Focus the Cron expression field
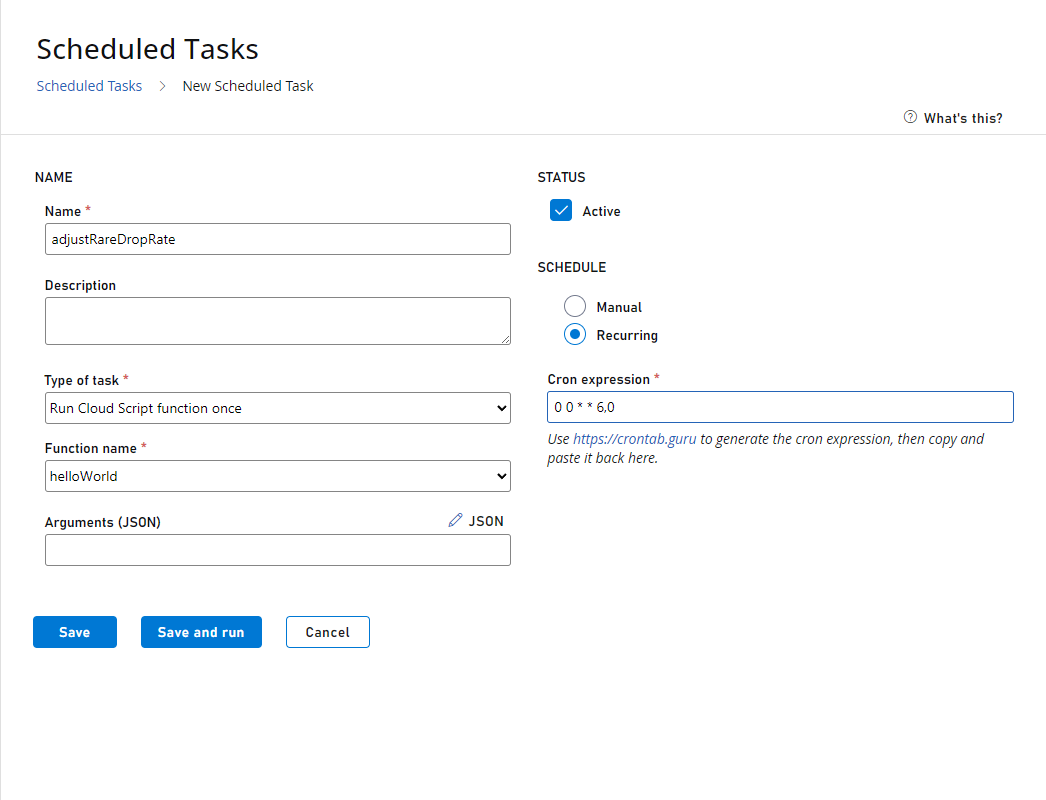 780,407
